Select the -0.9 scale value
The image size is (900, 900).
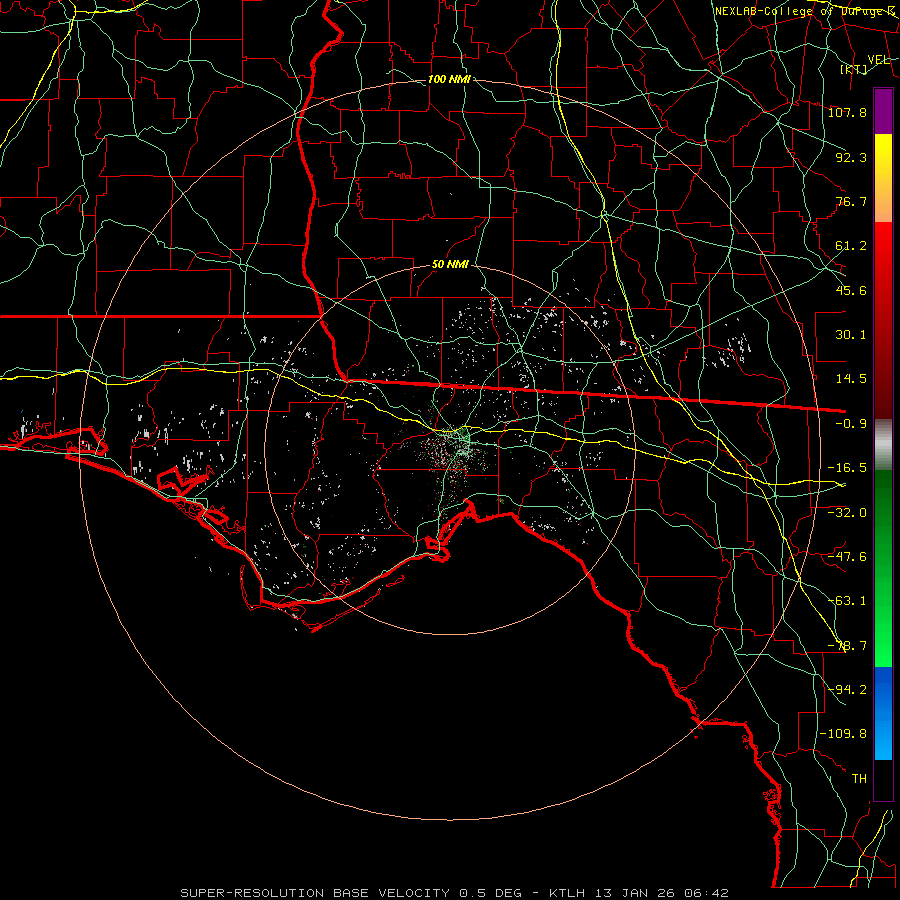851,424
